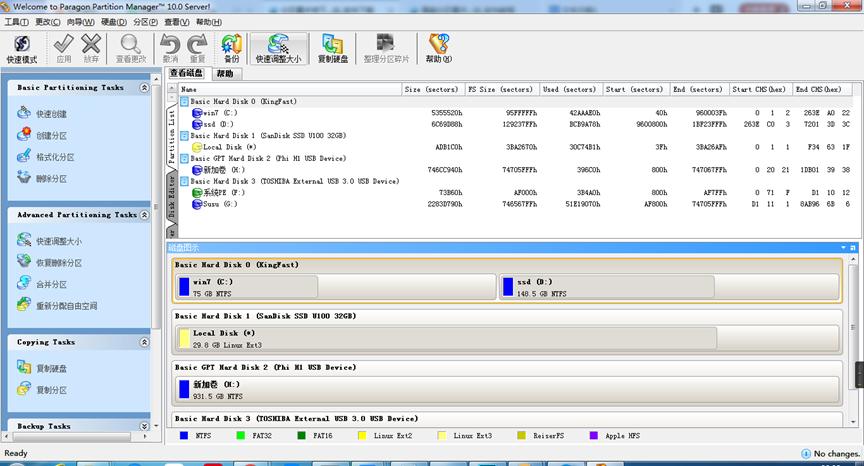
Task: Expand the Backup Tasks section
Action: point(144,426)
